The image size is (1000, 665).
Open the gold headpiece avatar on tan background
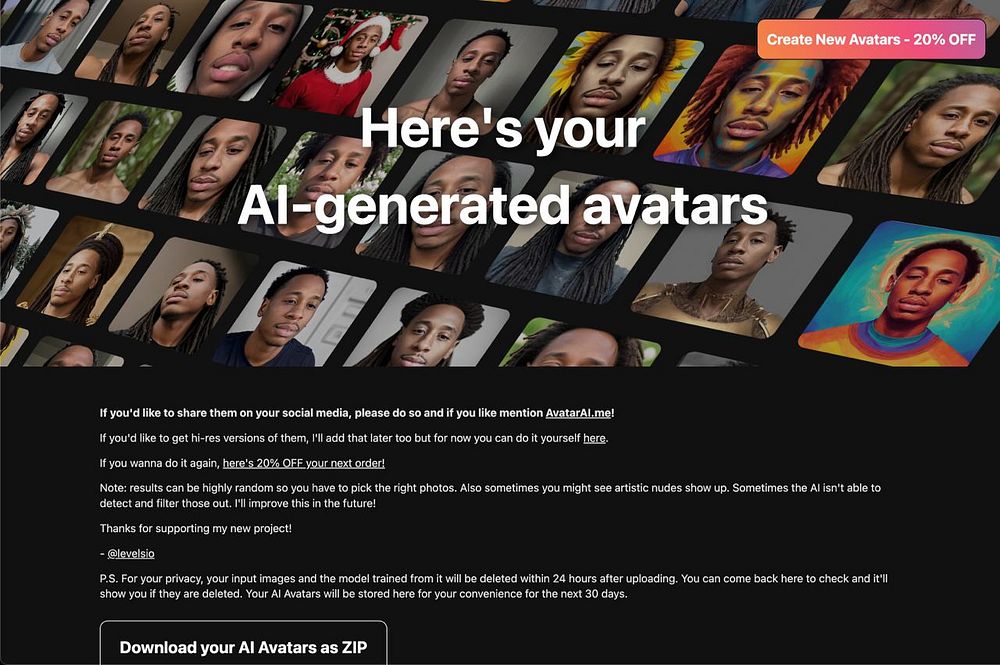[83, 271]
